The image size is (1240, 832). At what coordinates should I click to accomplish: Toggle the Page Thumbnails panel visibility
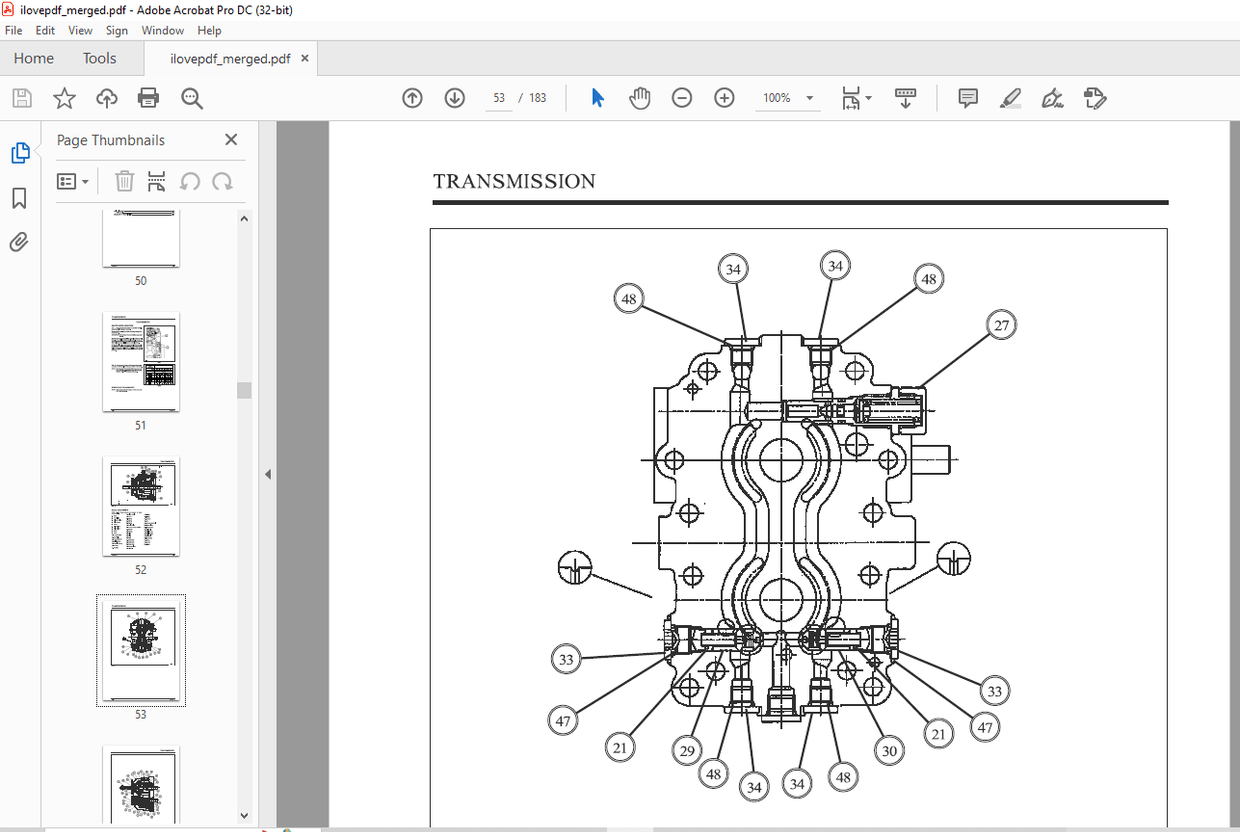(20, 153)
